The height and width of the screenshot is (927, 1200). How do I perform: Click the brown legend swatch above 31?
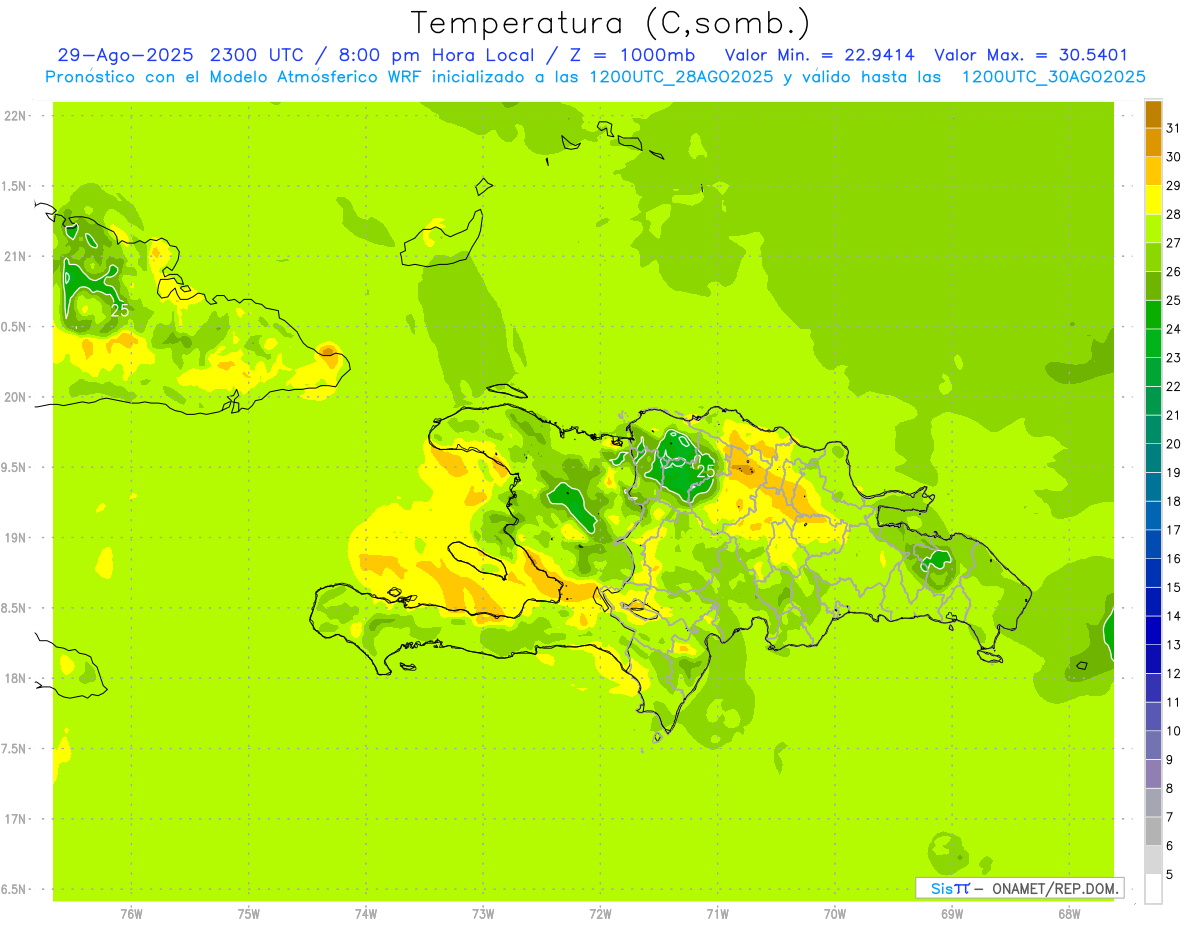click(1153, 114)
